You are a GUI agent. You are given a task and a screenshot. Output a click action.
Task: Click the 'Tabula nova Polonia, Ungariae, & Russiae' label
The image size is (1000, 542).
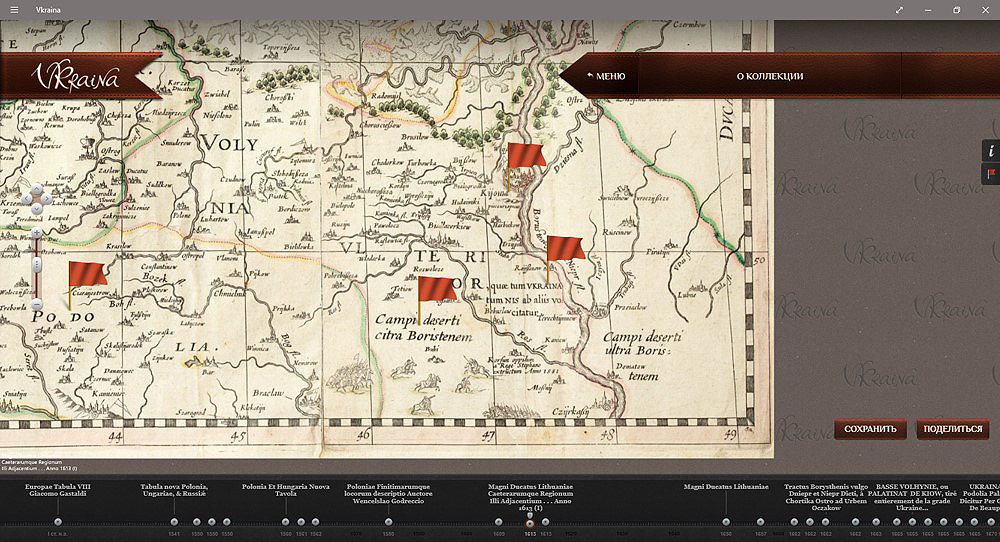174,490
